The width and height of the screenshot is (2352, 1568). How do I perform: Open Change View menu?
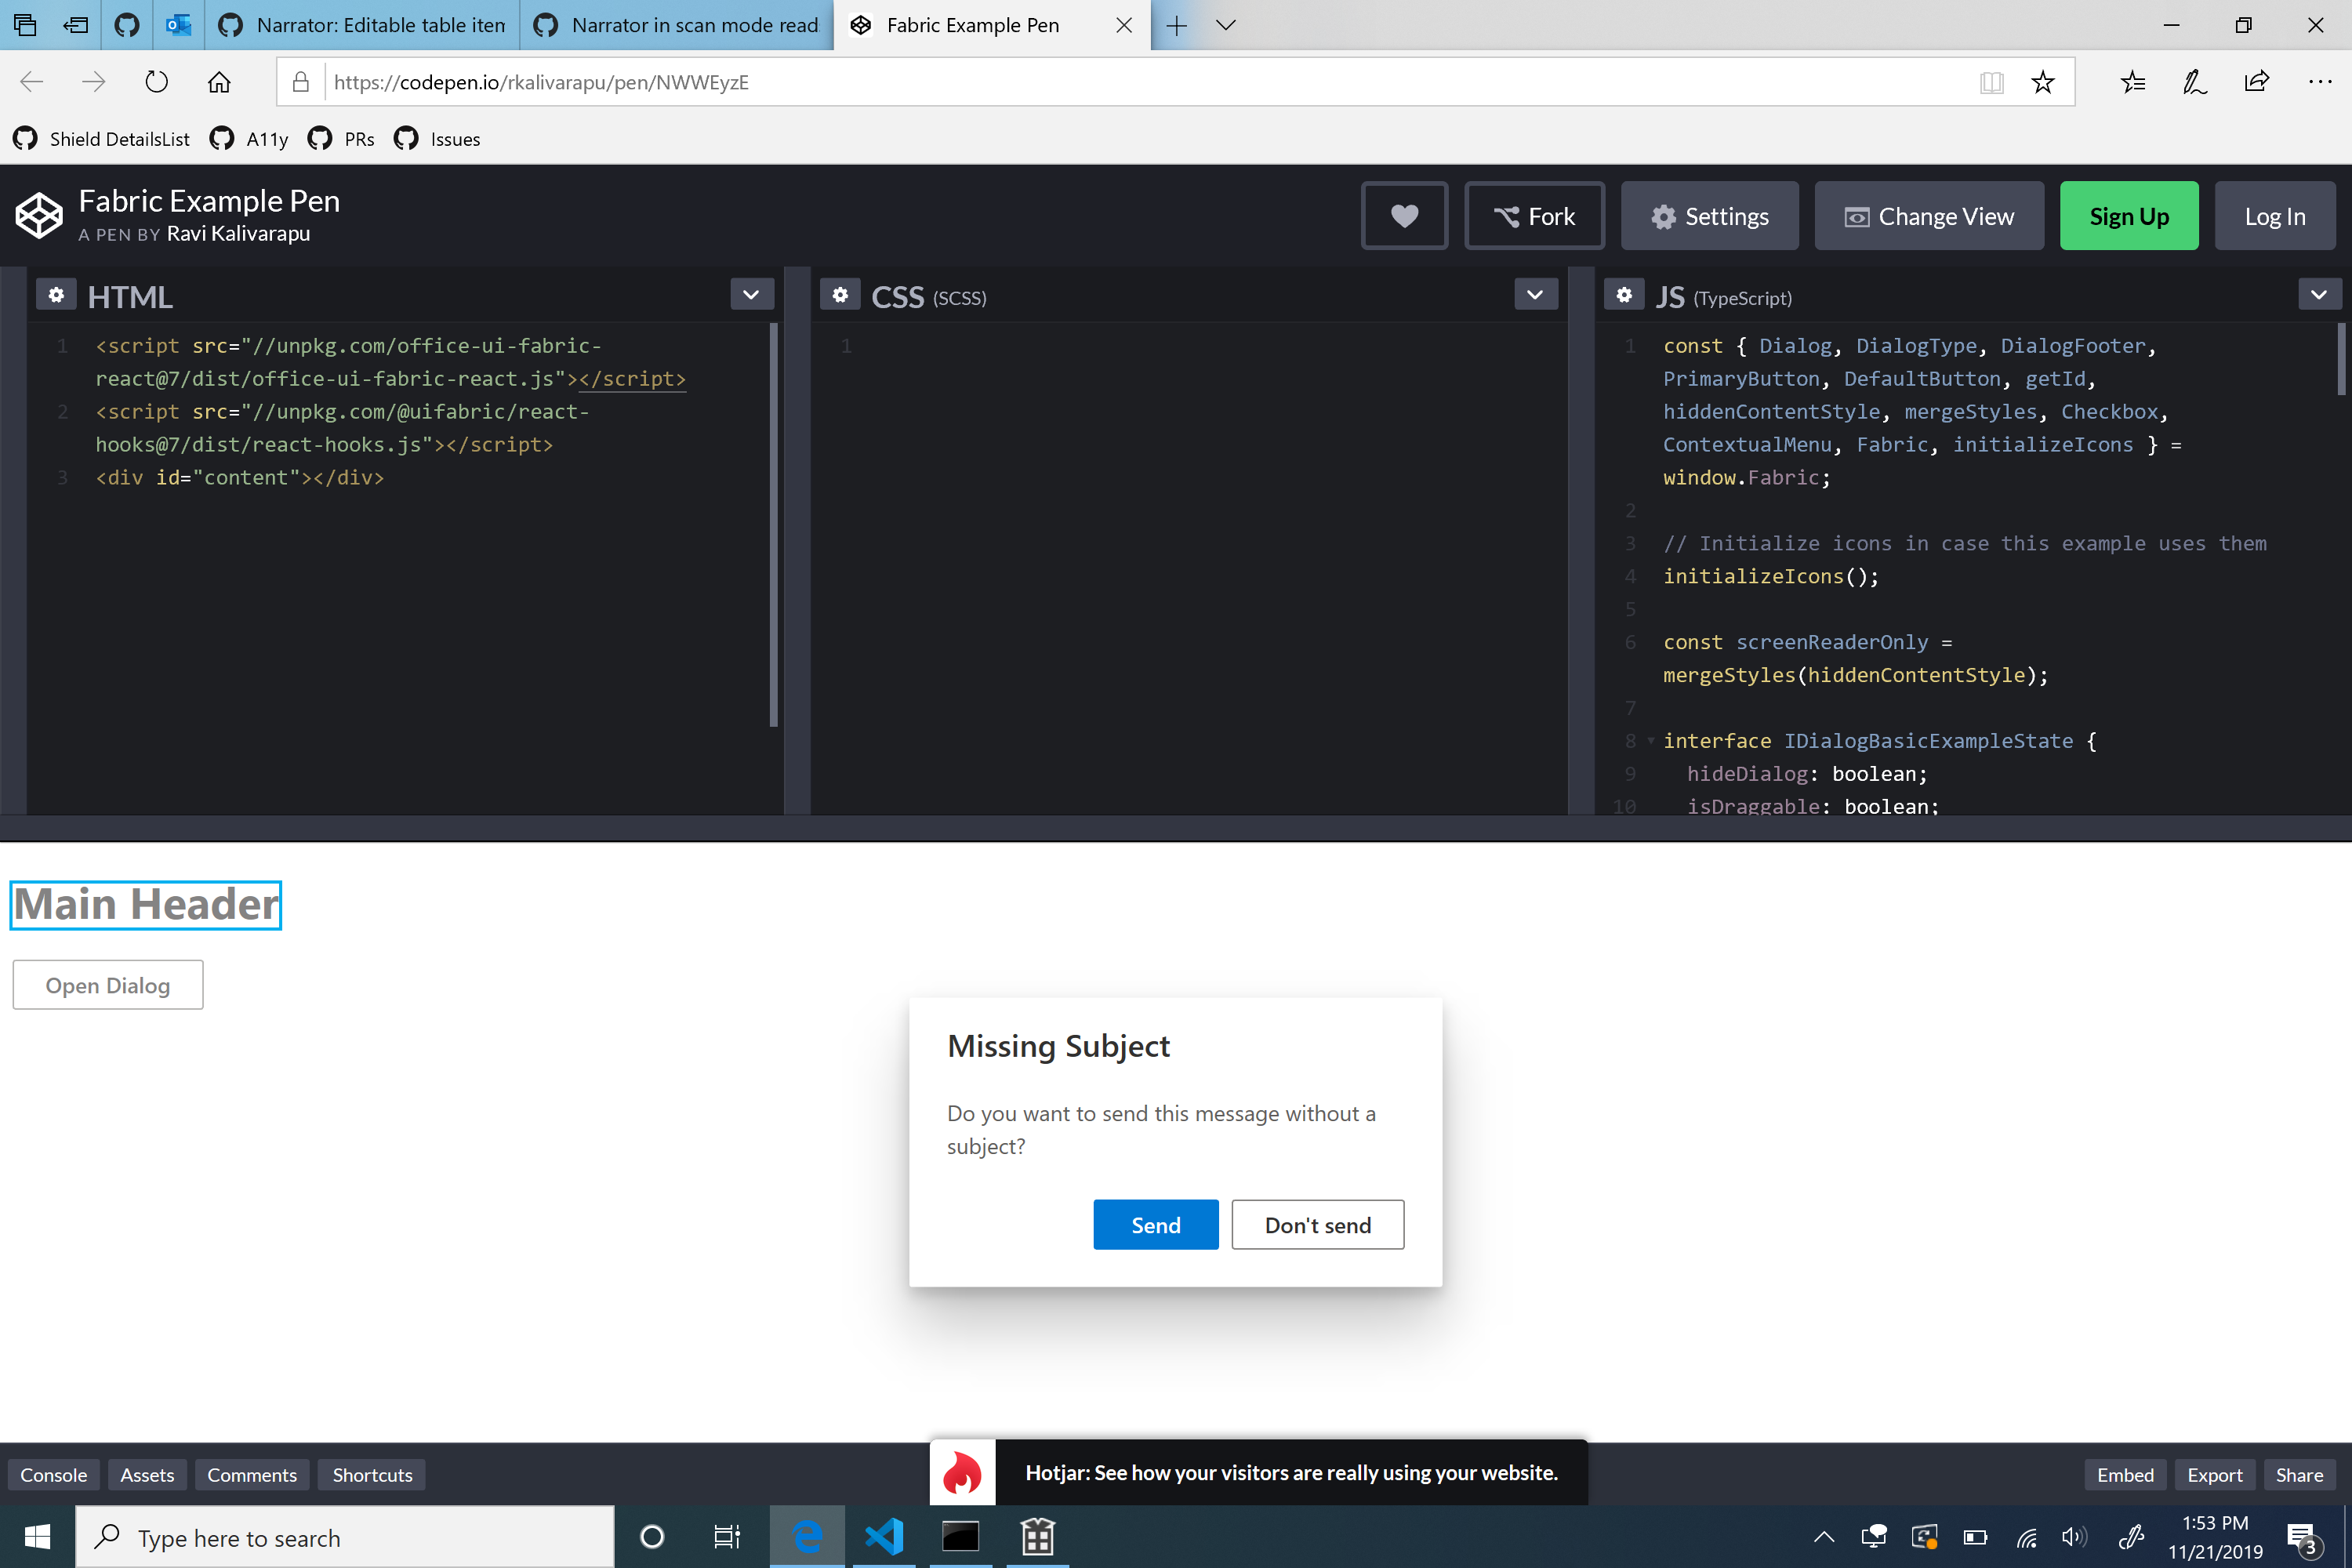click(x=1929, y=216)
